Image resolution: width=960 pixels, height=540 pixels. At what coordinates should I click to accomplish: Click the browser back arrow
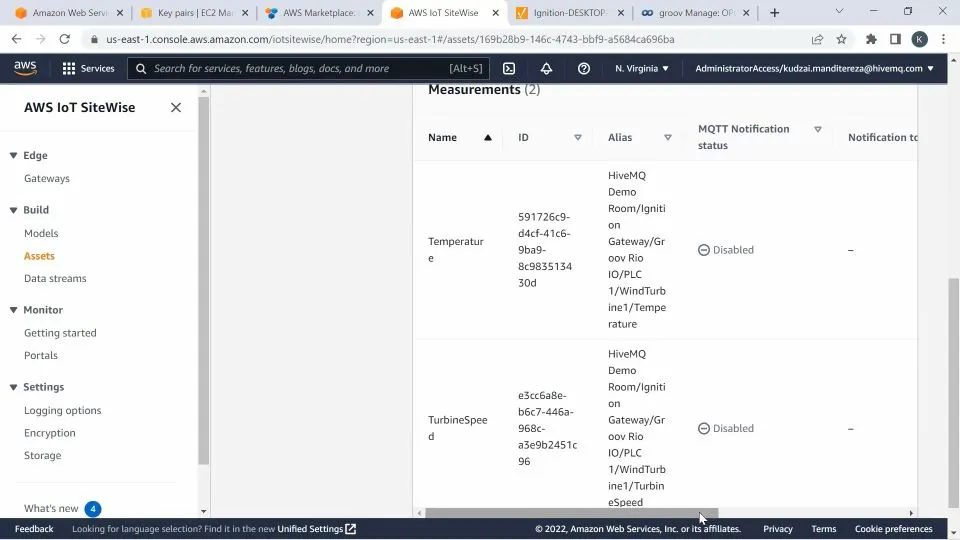17,39
